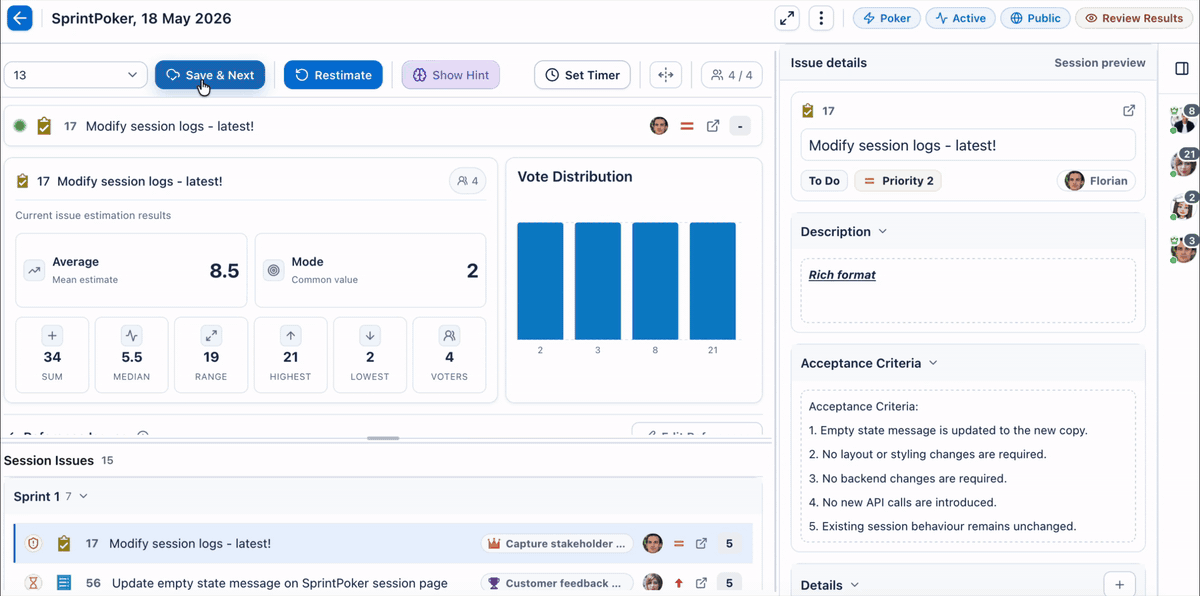Click the green status dot on issue 17 header
Viewport: 1200px width, 596px height.
pos(20,126)
